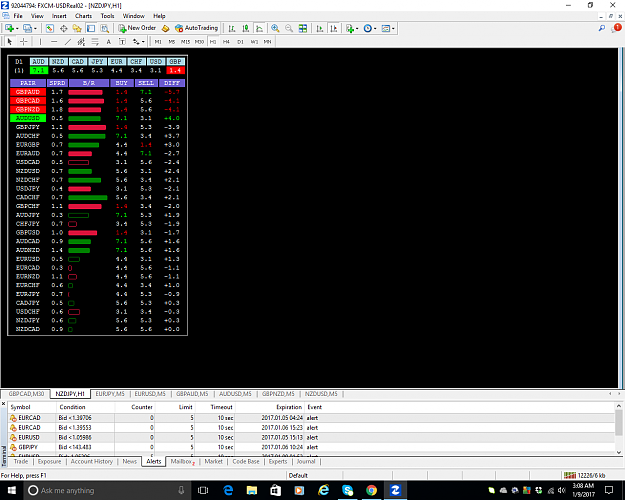Open the Tools menu
Image resolution: width=625 pixels, height=500 pixels.
107,16
